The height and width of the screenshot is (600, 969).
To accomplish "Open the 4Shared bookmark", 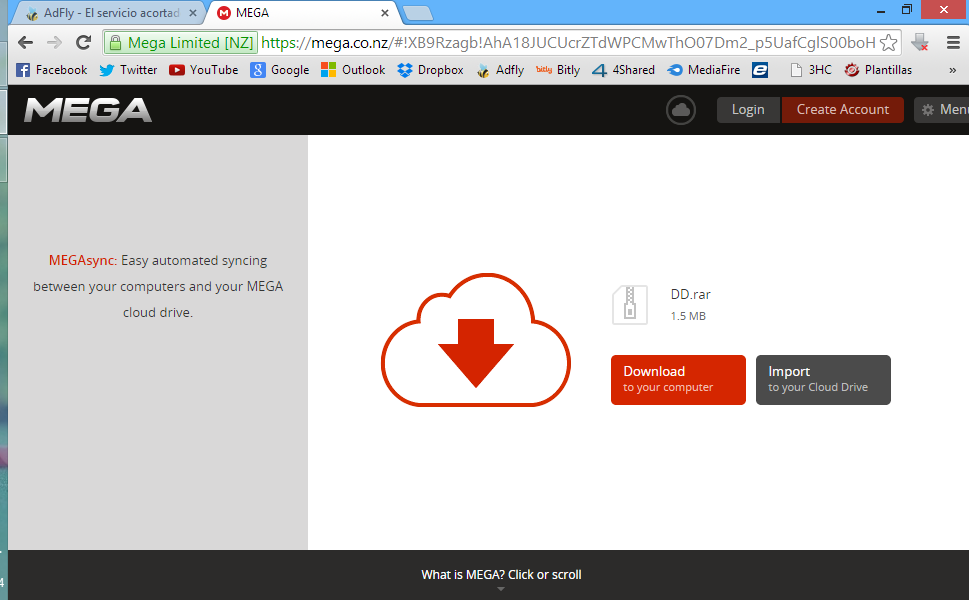I will coord(624,70).
